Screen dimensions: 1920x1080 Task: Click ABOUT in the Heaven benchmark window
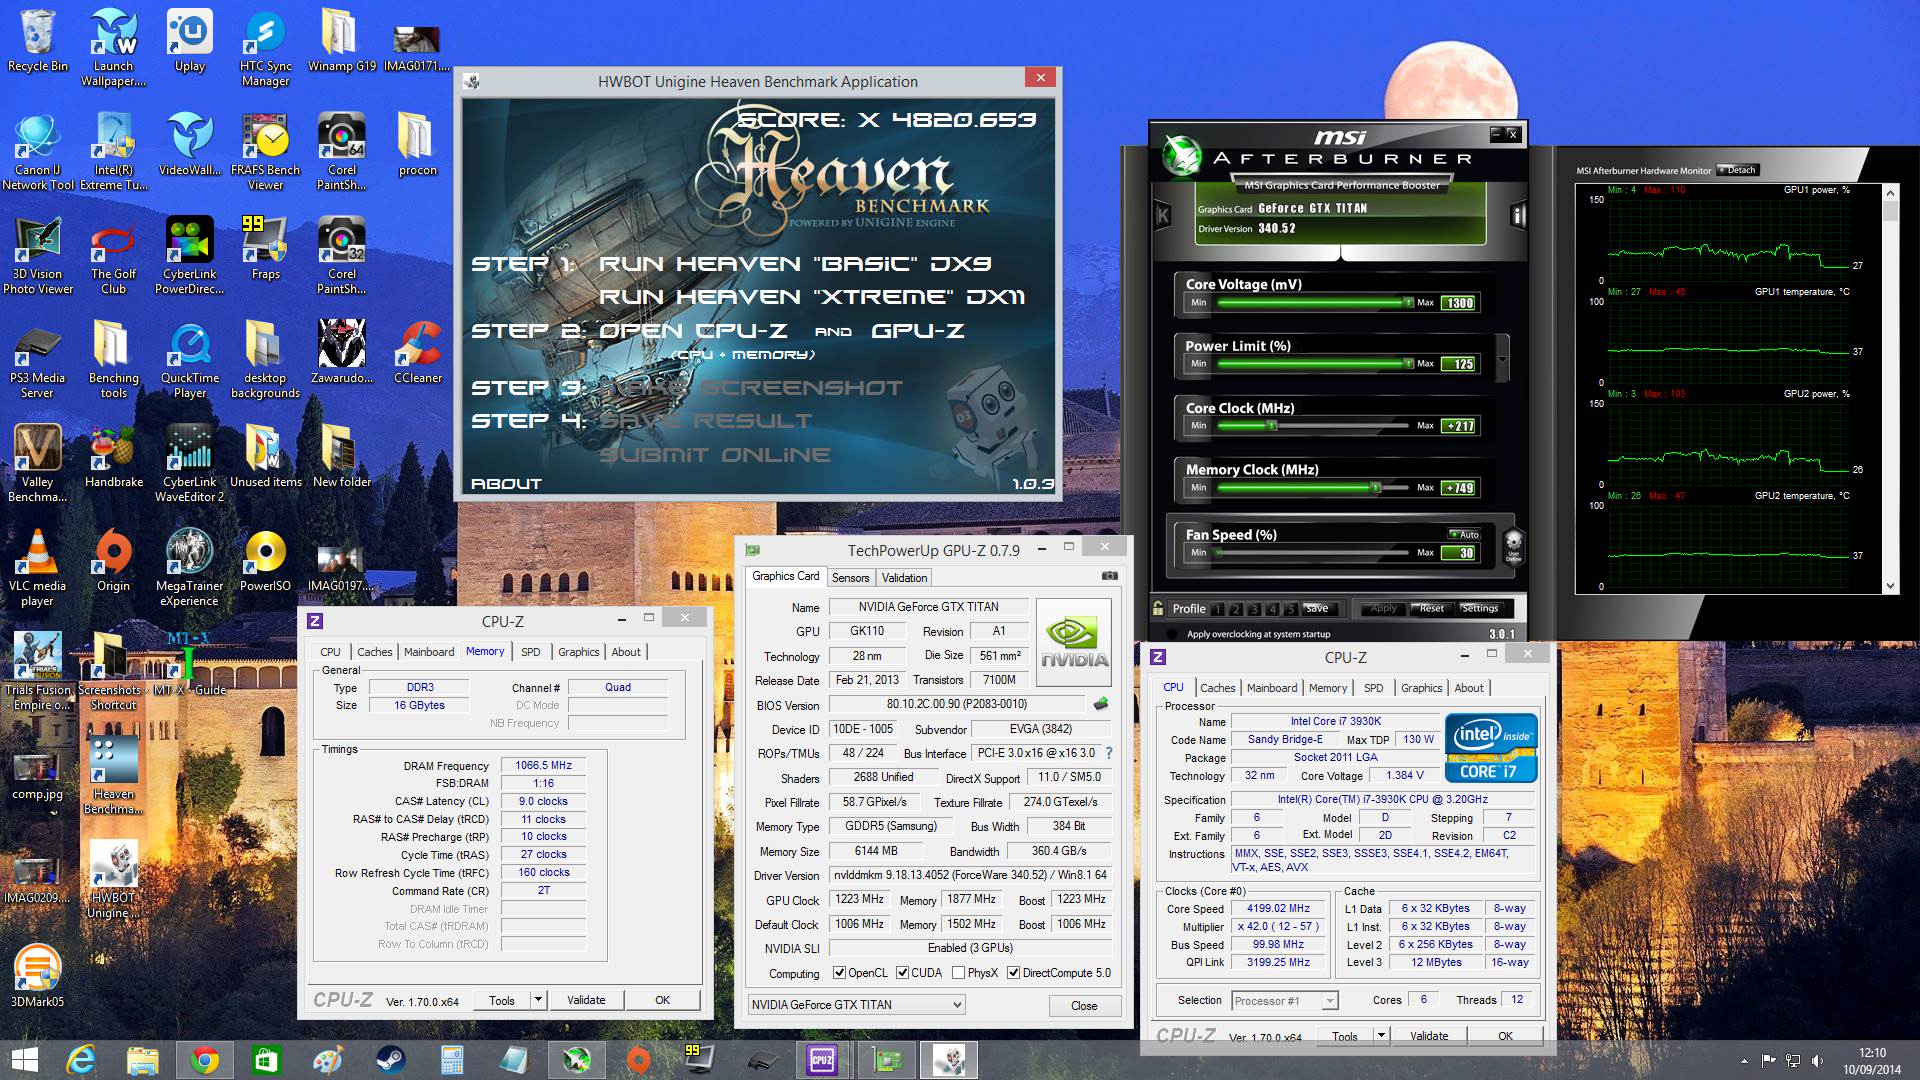click(x=506, y=484)
